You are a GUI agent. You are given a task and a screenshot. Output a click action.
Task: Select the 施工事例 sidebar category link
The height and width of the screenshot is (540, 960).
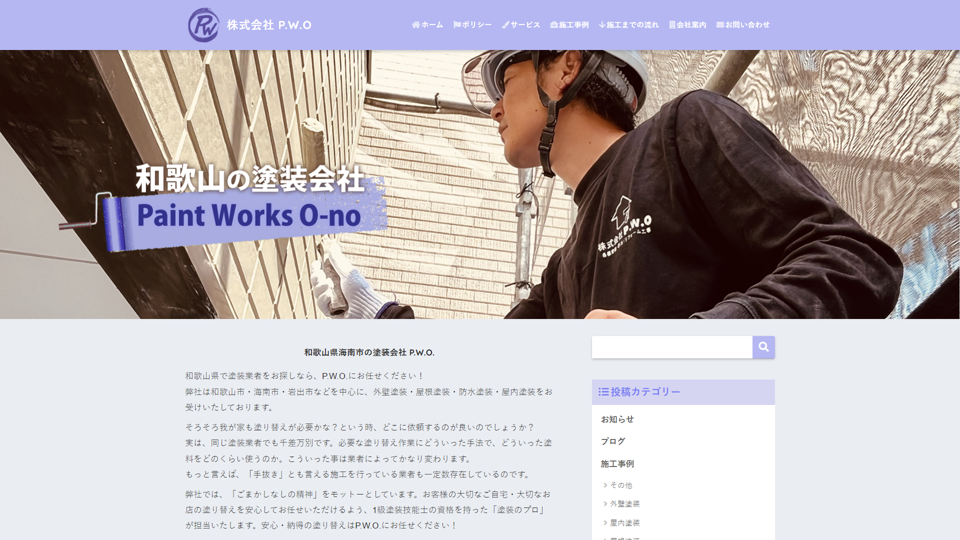click(617, 464)
